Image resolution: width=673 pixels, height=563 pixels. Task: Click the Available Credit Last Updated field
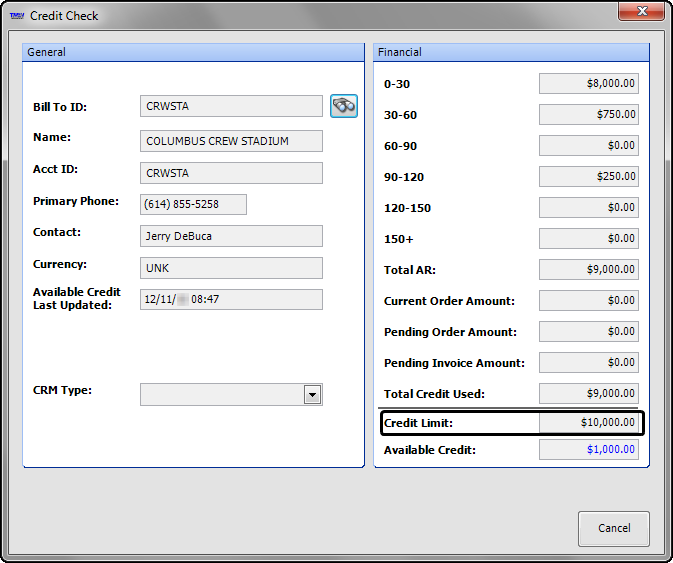point(231,299)
